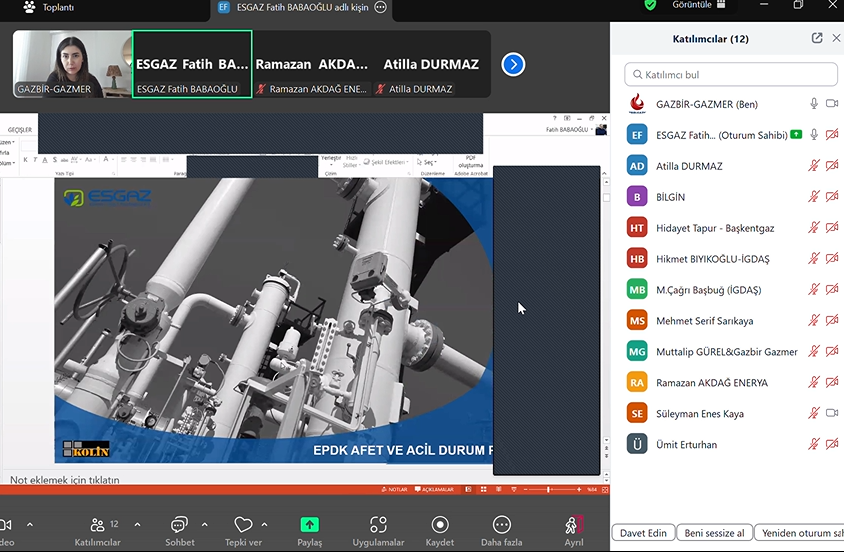Toggle GAZBİR-GAZMER (Ben) microphone
Image resolution: width=844 pixels, height=552 pixels.
(x=814, y=103)
